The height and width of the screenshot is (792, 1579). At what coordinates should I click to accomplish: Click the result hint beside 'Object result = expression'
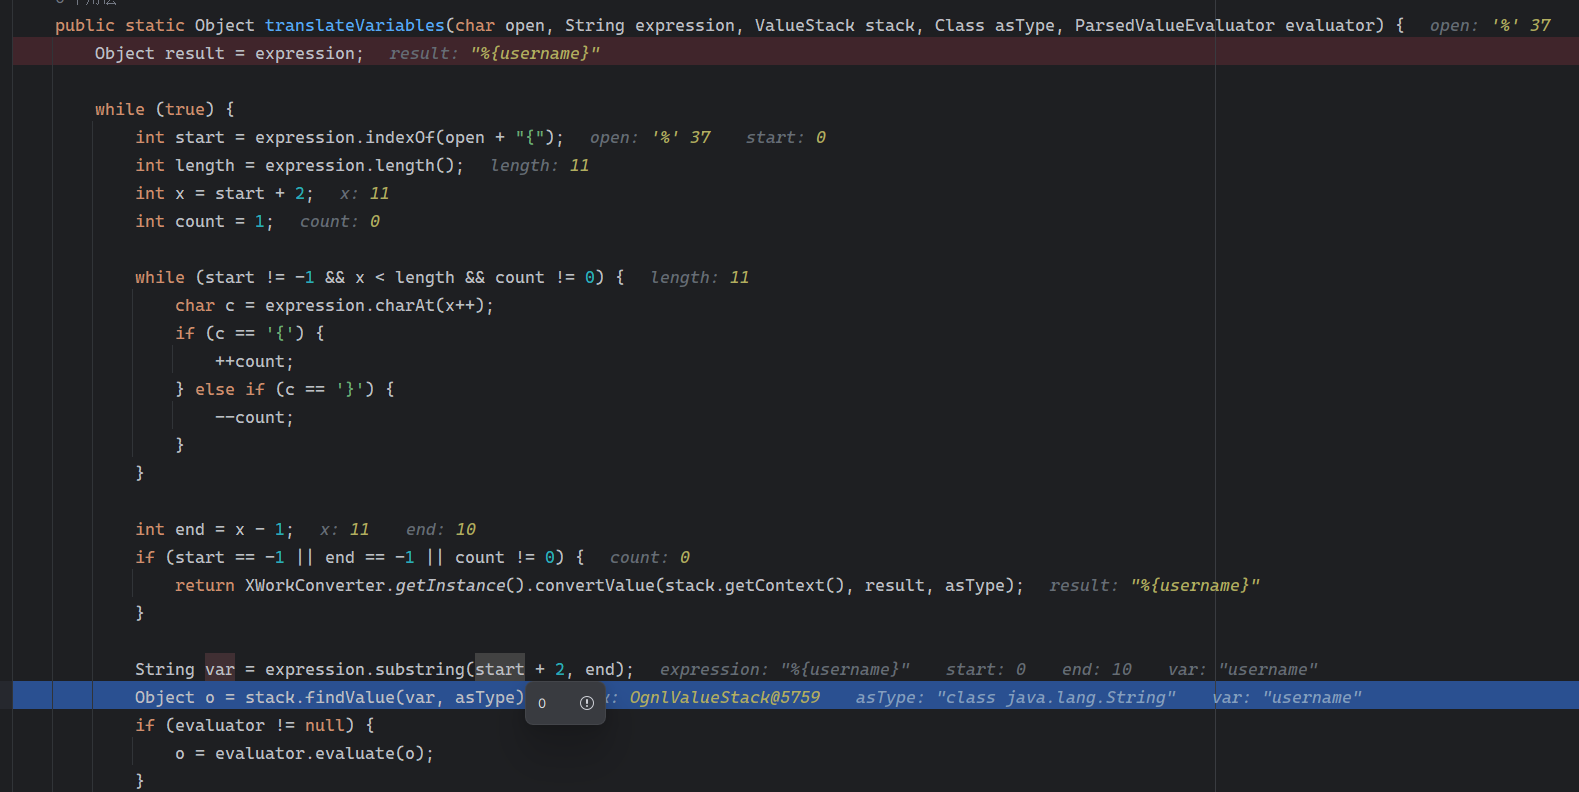495,53
